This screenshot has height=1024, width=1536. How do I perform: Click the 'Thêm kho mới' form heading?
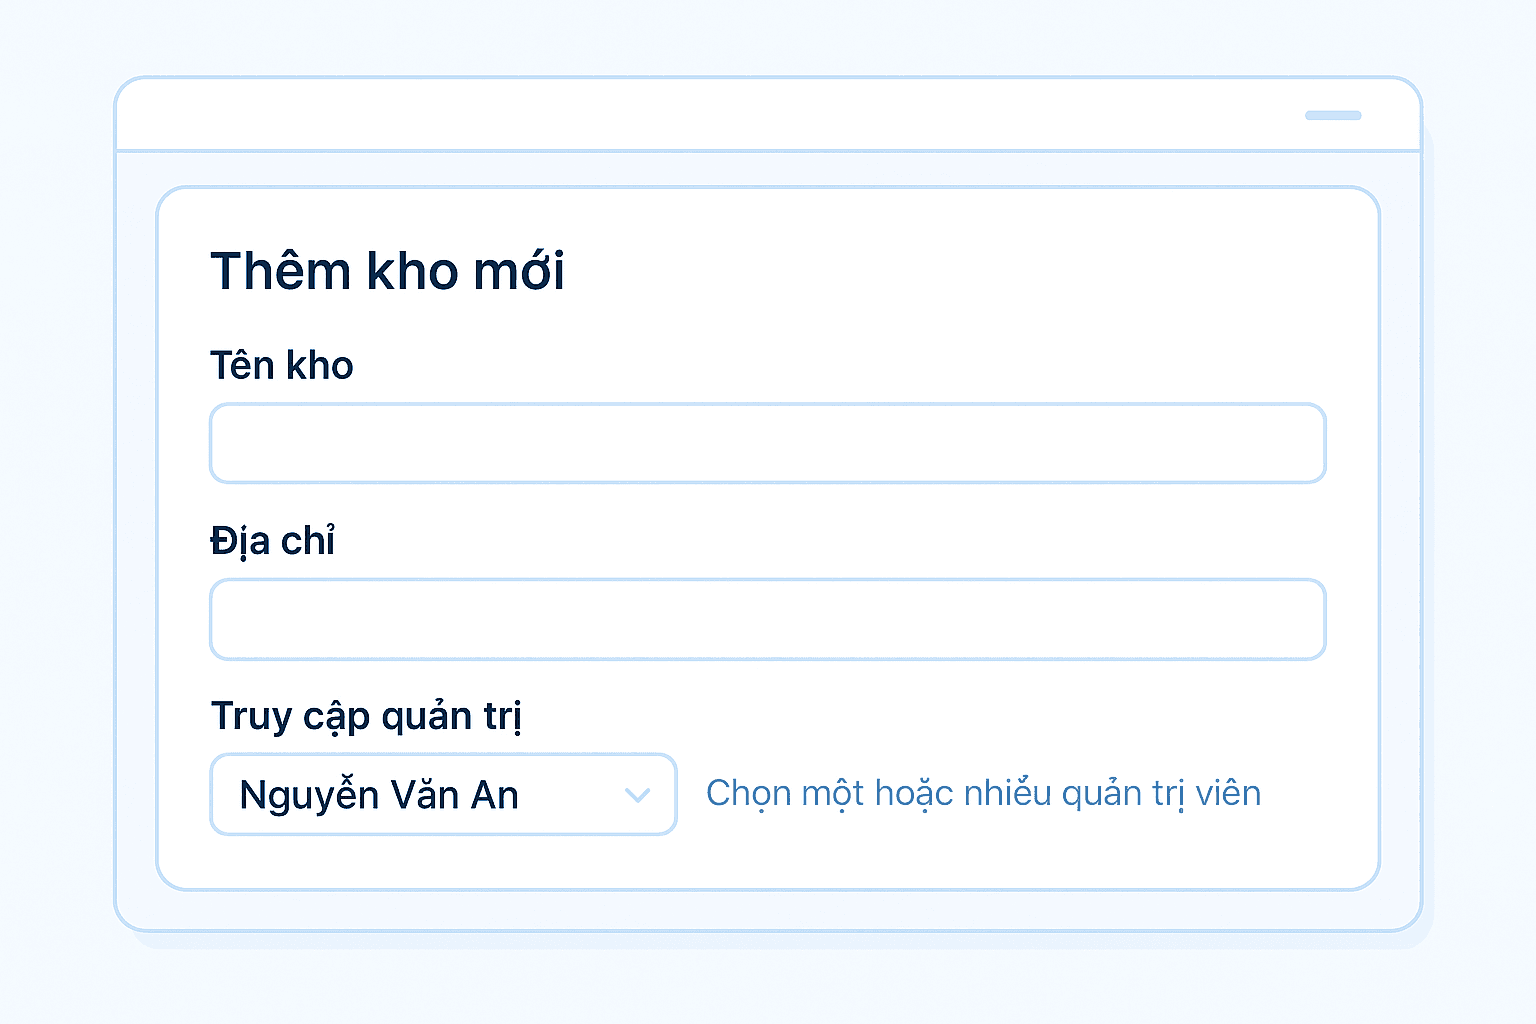click(387, 271)
